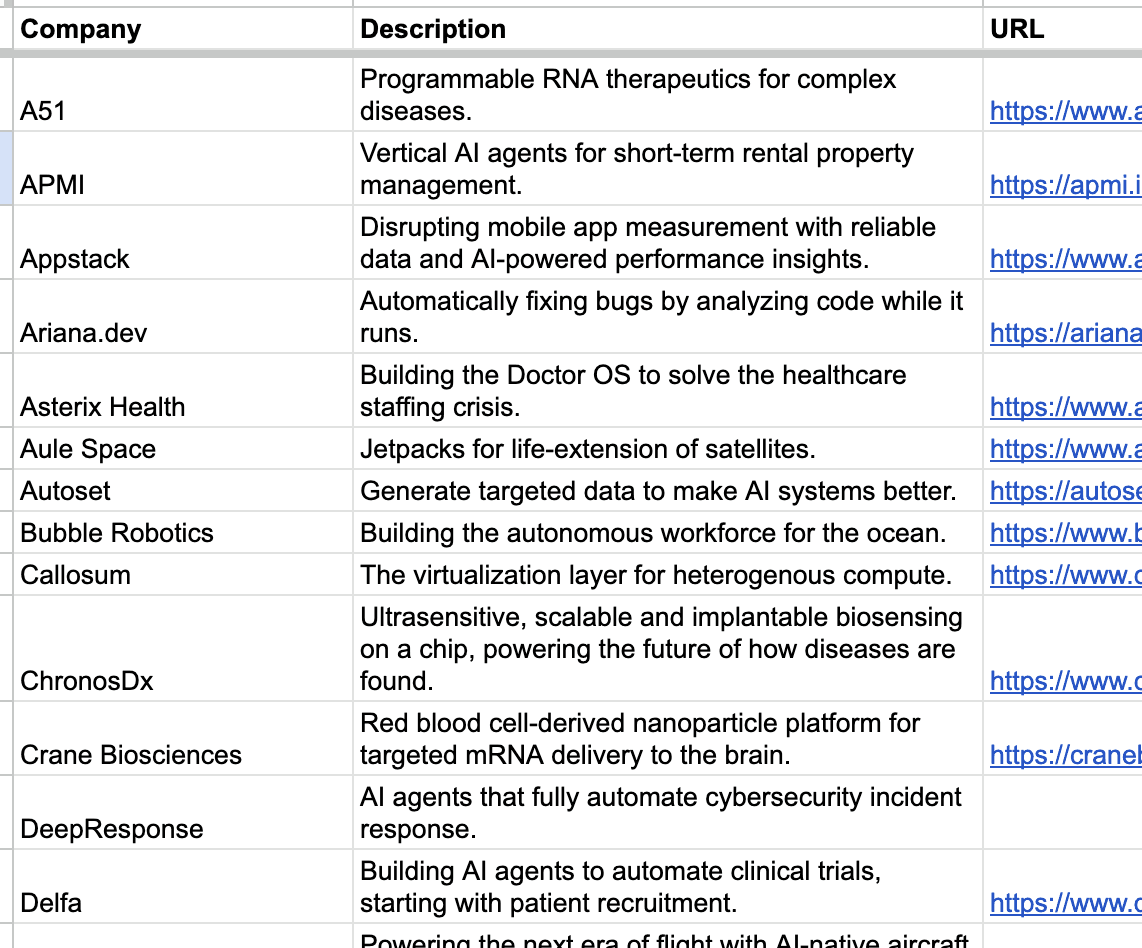Open the URL link in the Callosum row
This screenshot has width=1142, height=948.
pyautogui.click(x=1066, y=574)
